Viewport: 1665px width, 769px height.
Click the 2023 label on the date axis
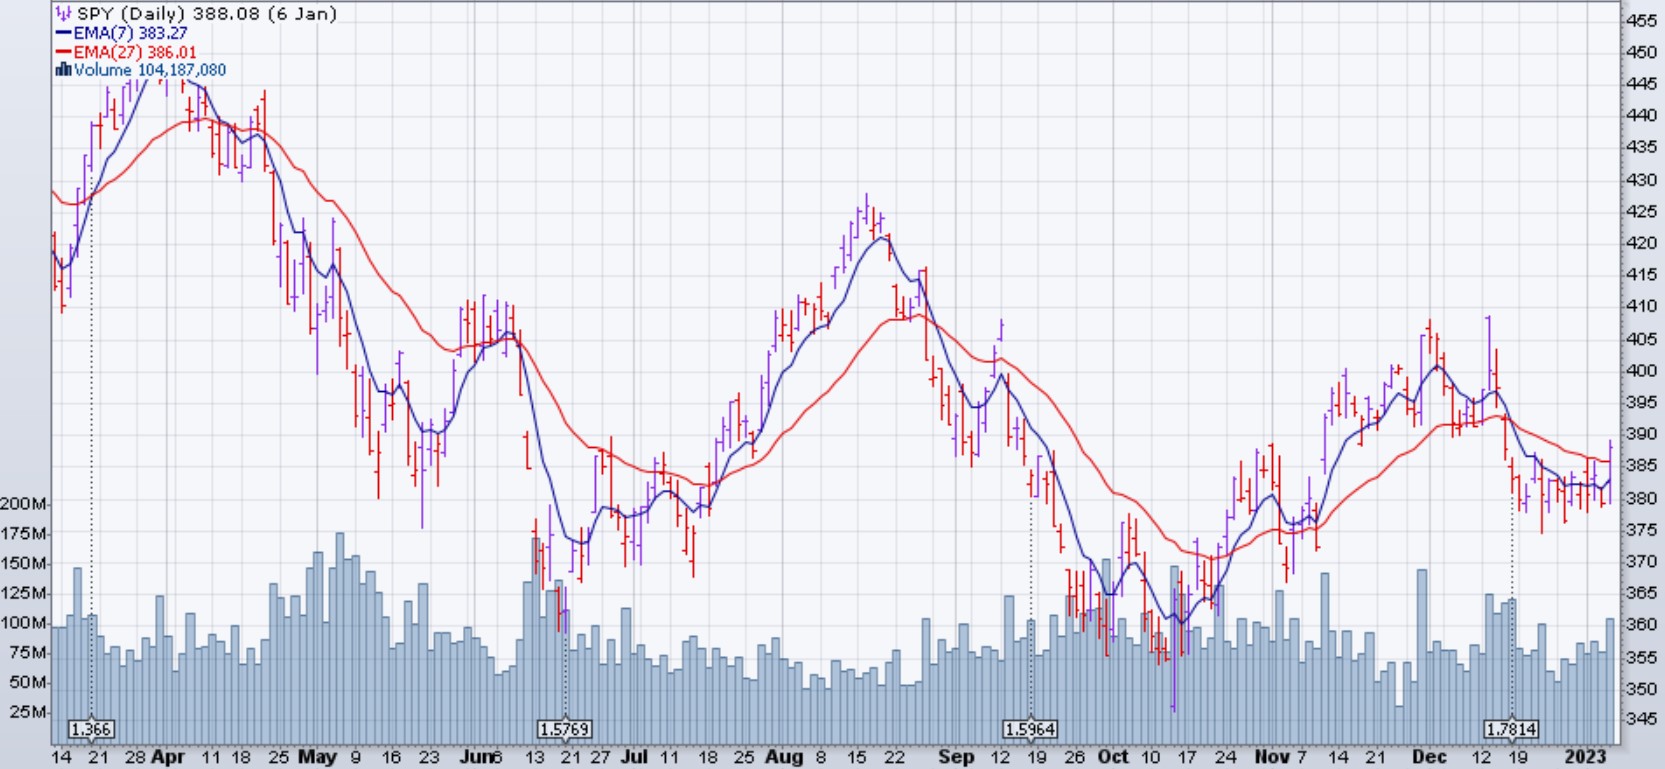coord(1587,757)
